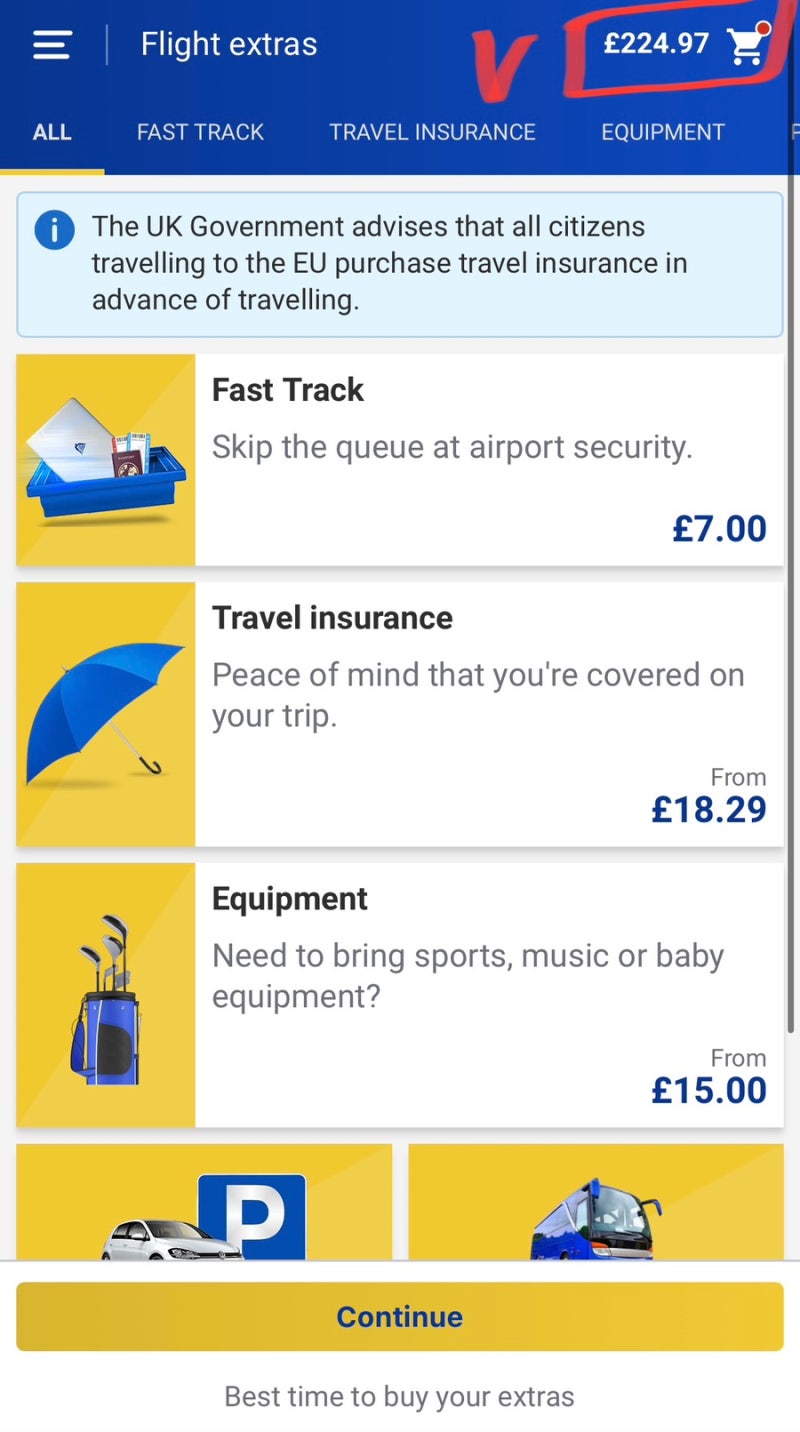Tap the golf bag equipment image
The image size is (800, 1432).
pyautogui.click(x=106, y=995)
